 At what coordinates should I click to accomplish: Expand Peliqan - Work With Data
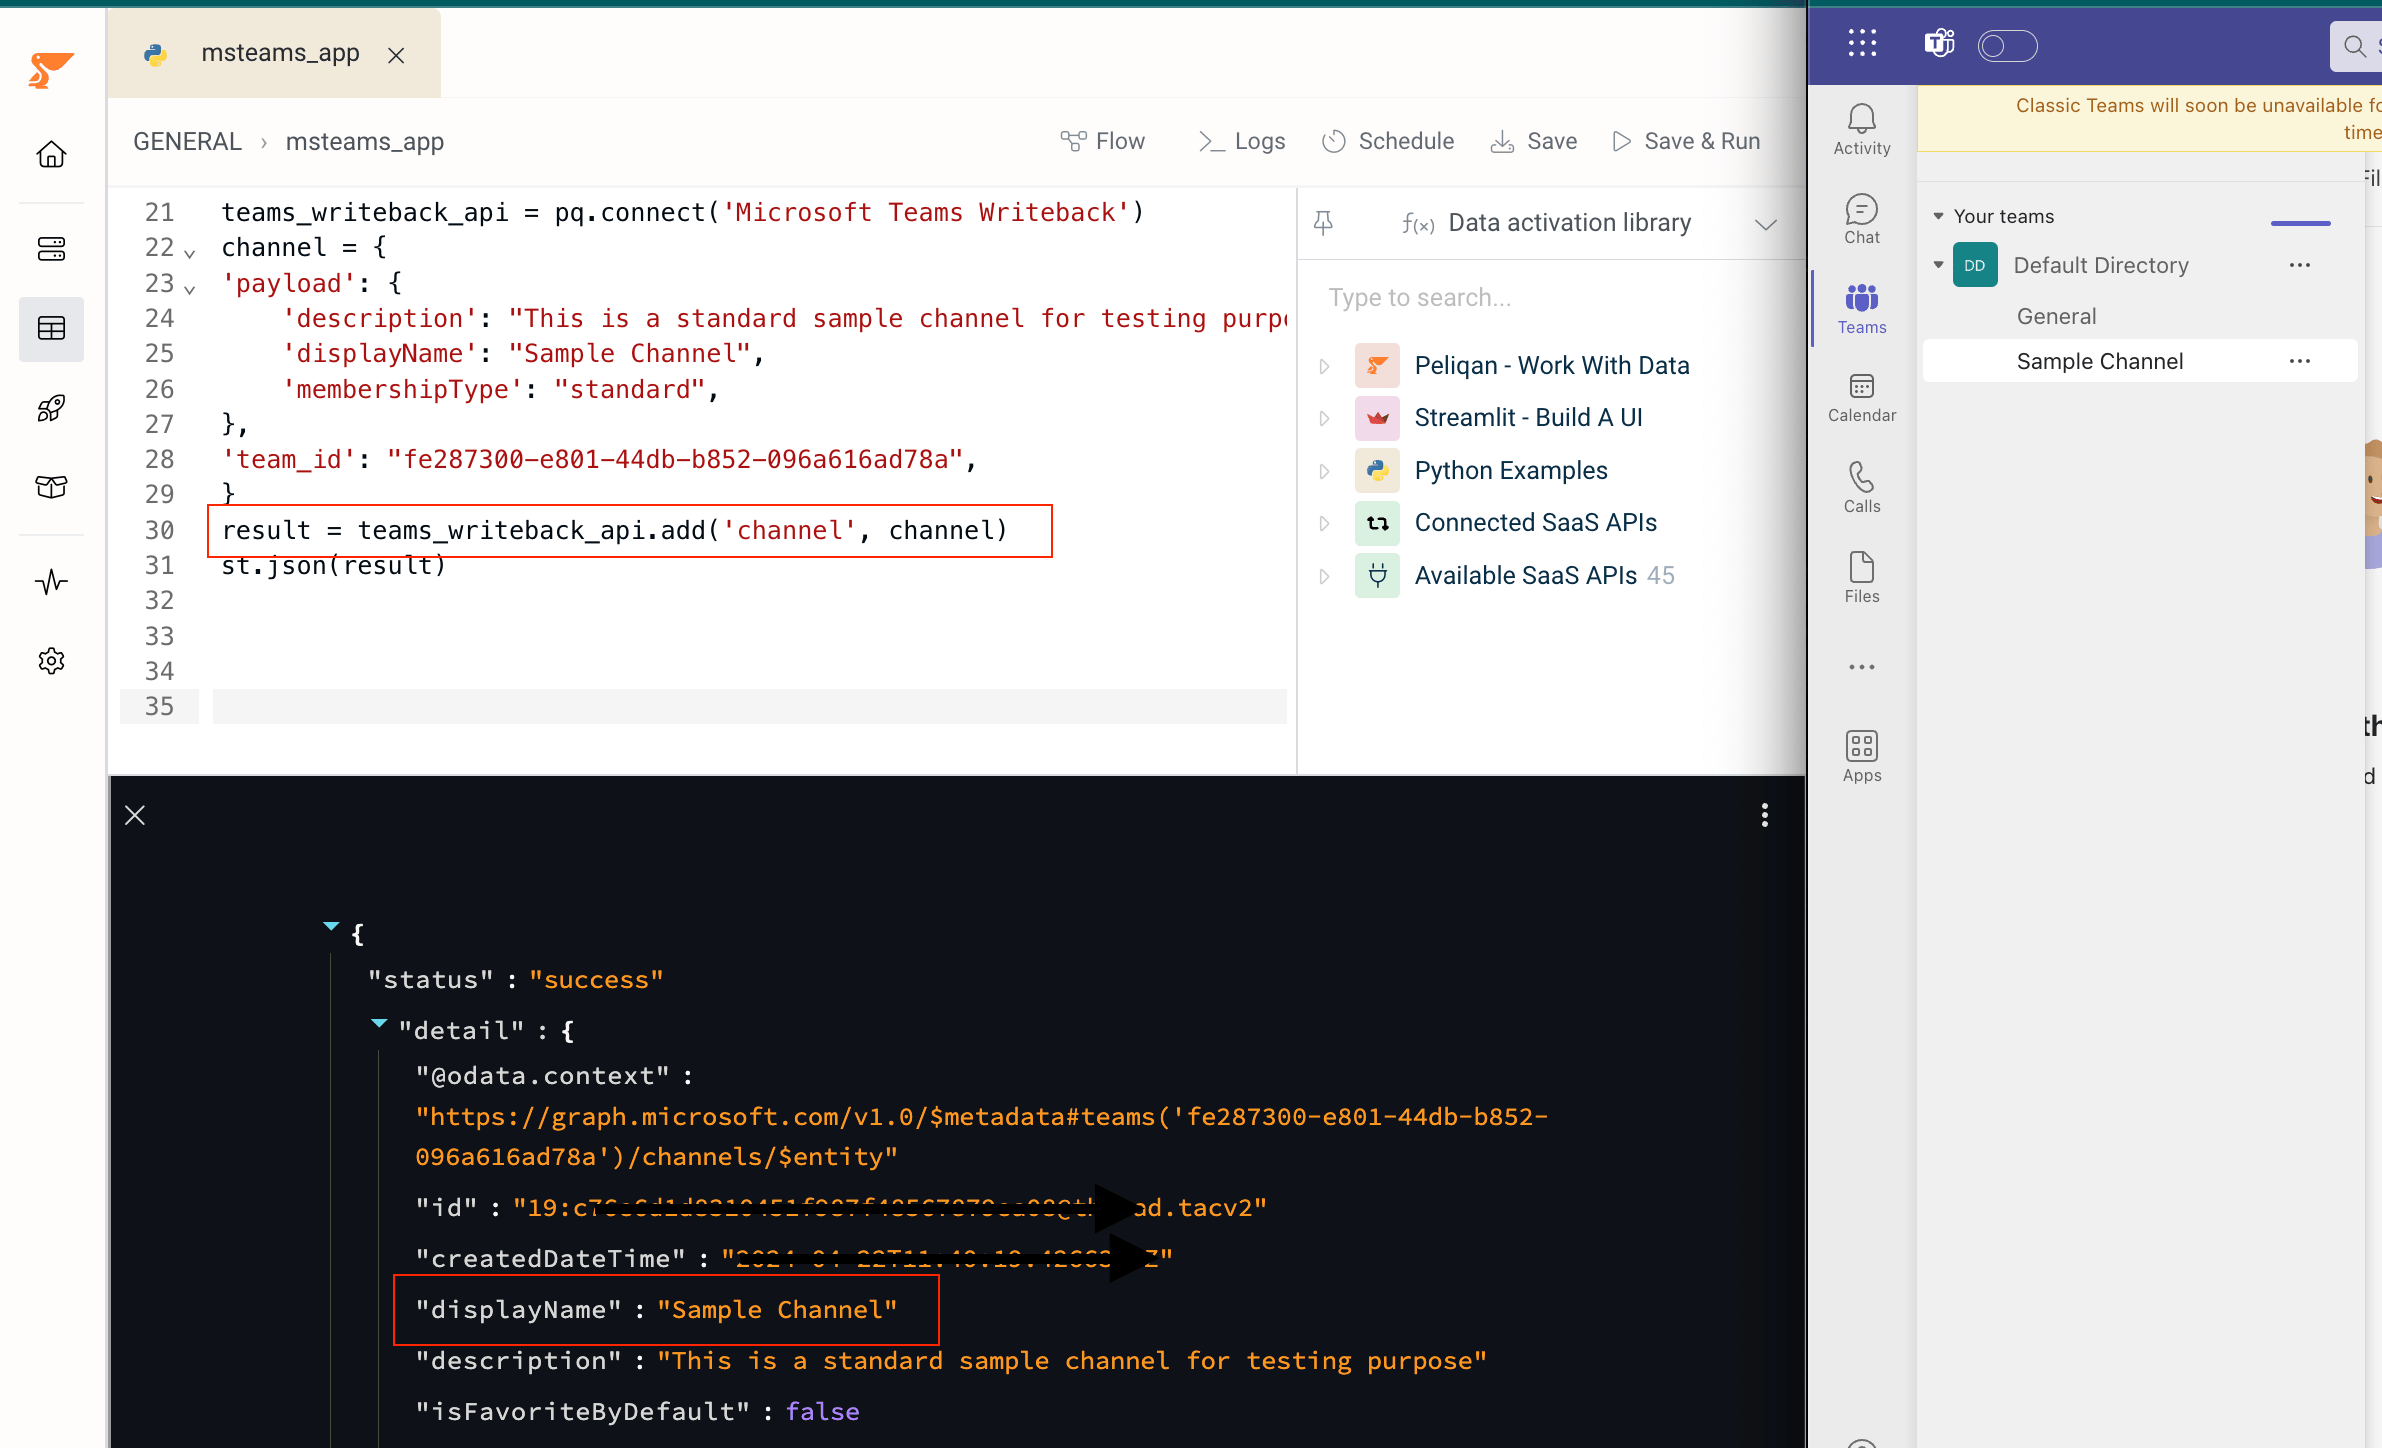(1324, 366)
